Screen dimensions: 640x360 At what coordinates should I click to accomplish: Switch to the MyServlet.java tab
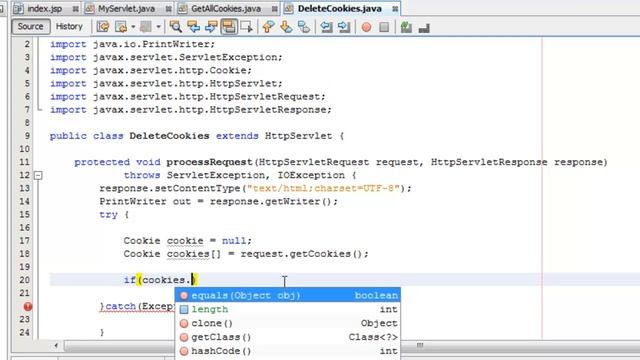coord(126,9)
